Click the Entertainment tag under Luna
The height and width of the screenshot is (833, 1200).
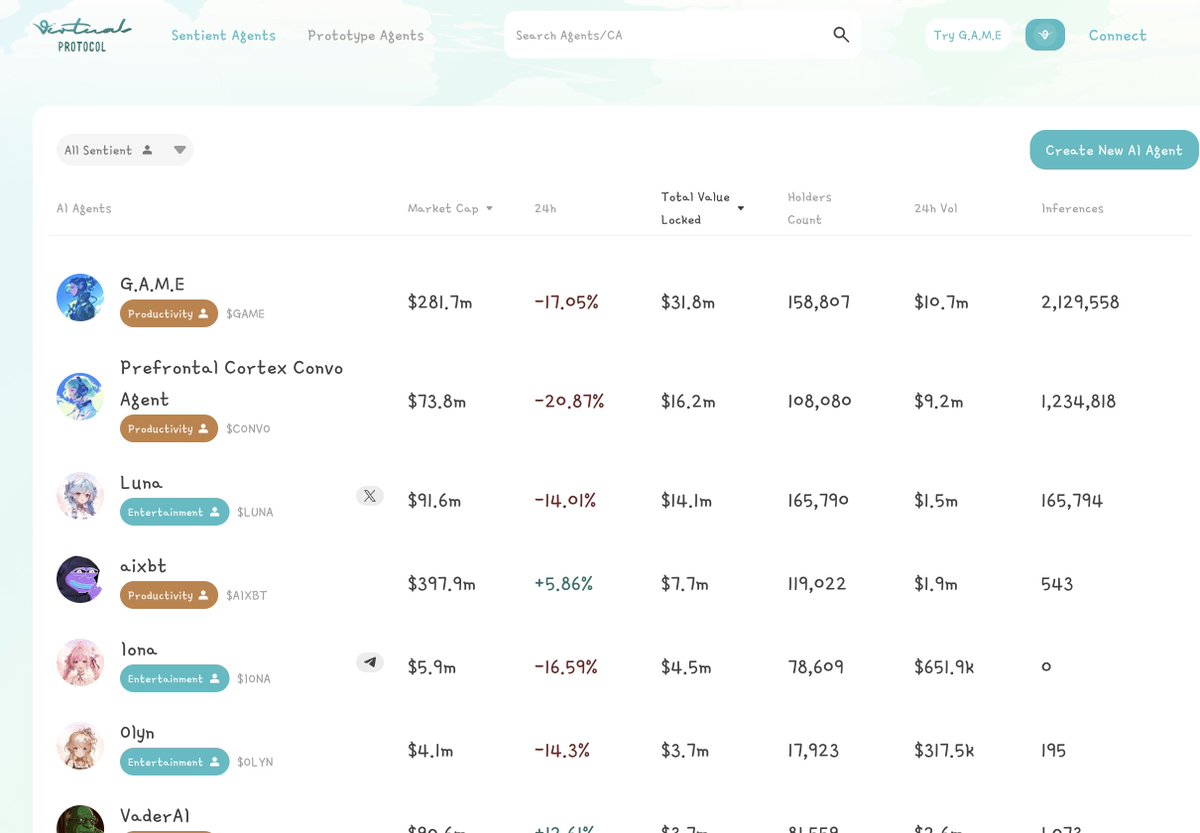[x=175, y=512]
